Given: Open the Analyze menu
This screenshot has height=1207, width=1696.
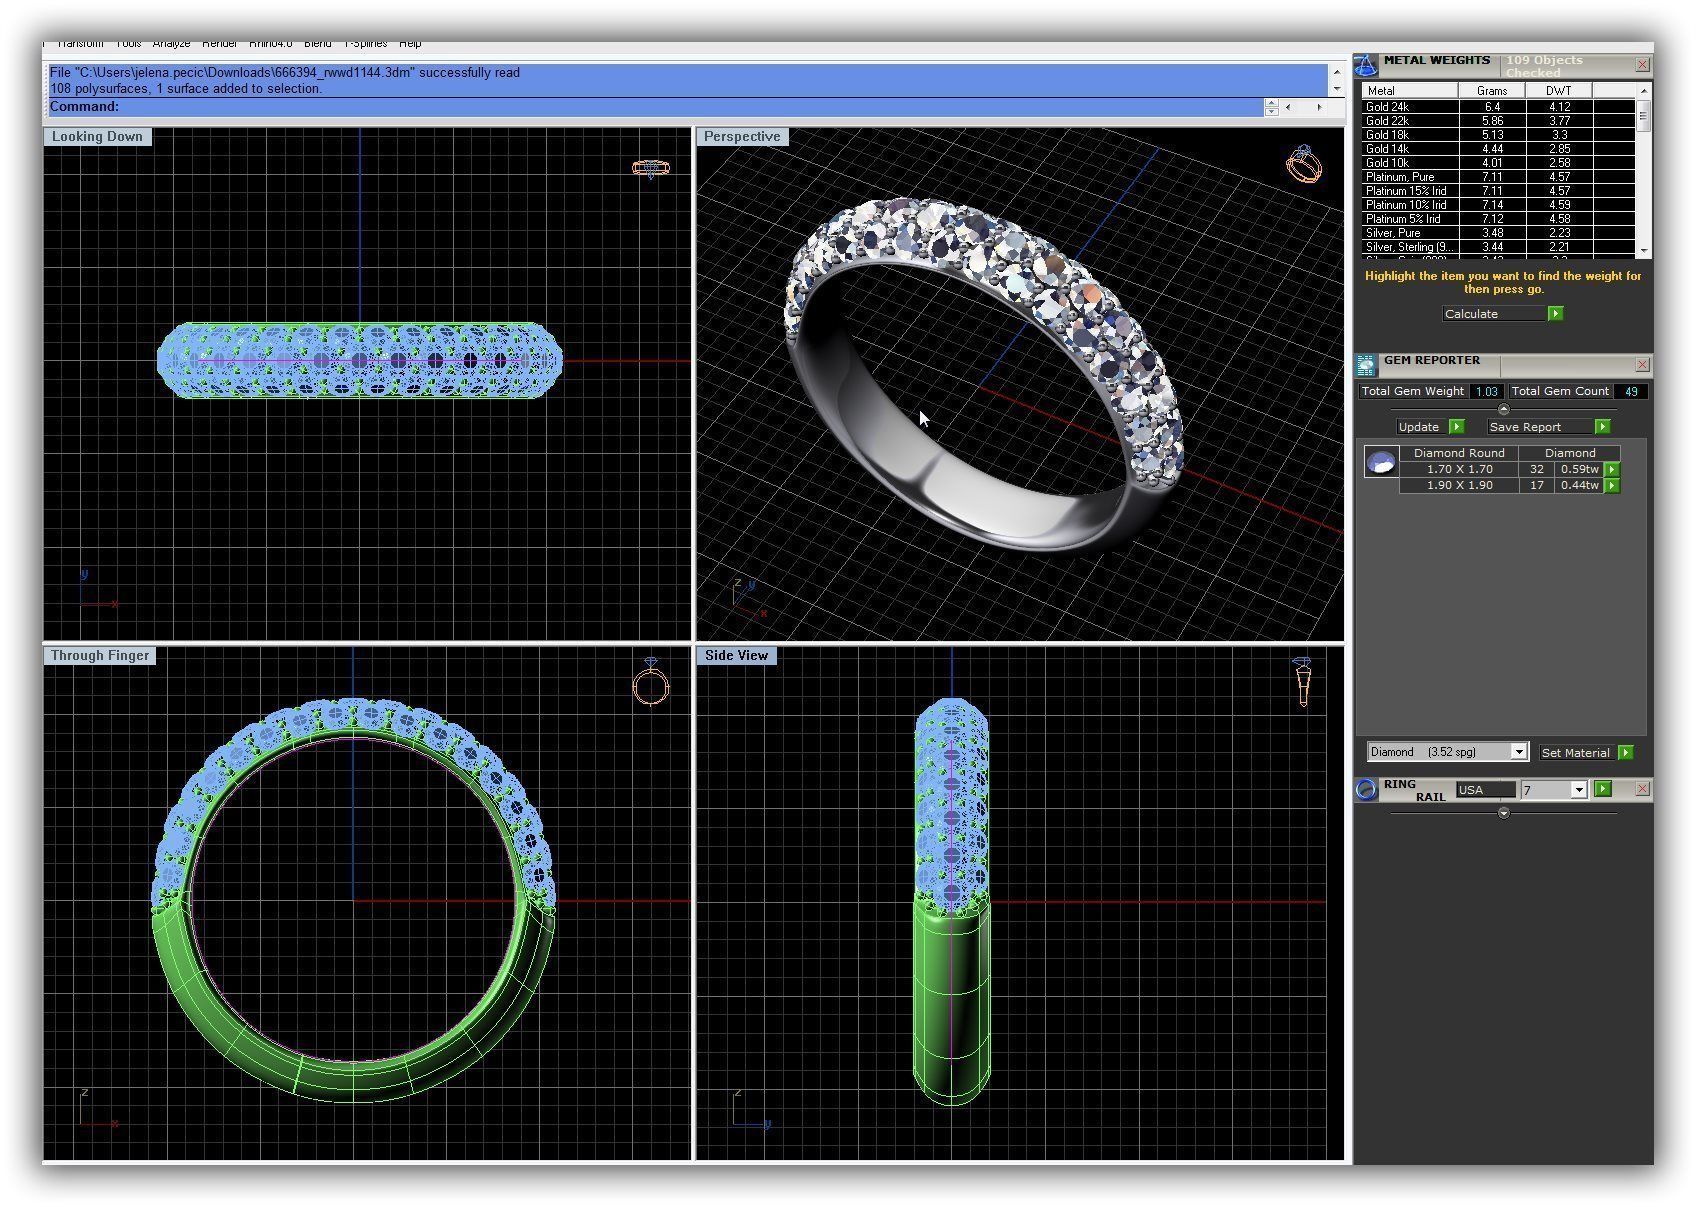Looking at the screenshot, I should point(171,44).
